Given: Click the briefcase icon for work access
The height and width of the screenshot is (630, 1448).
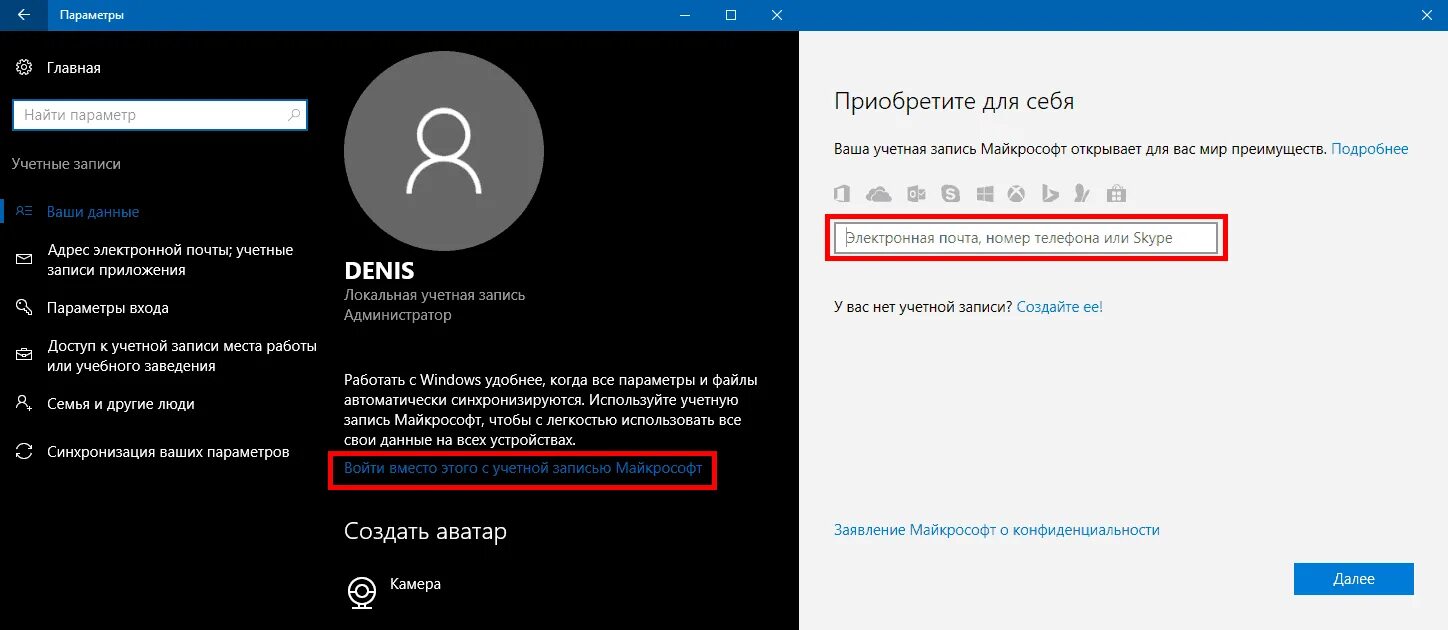Looking at the screenshot, I should click(x=24, y=356).
